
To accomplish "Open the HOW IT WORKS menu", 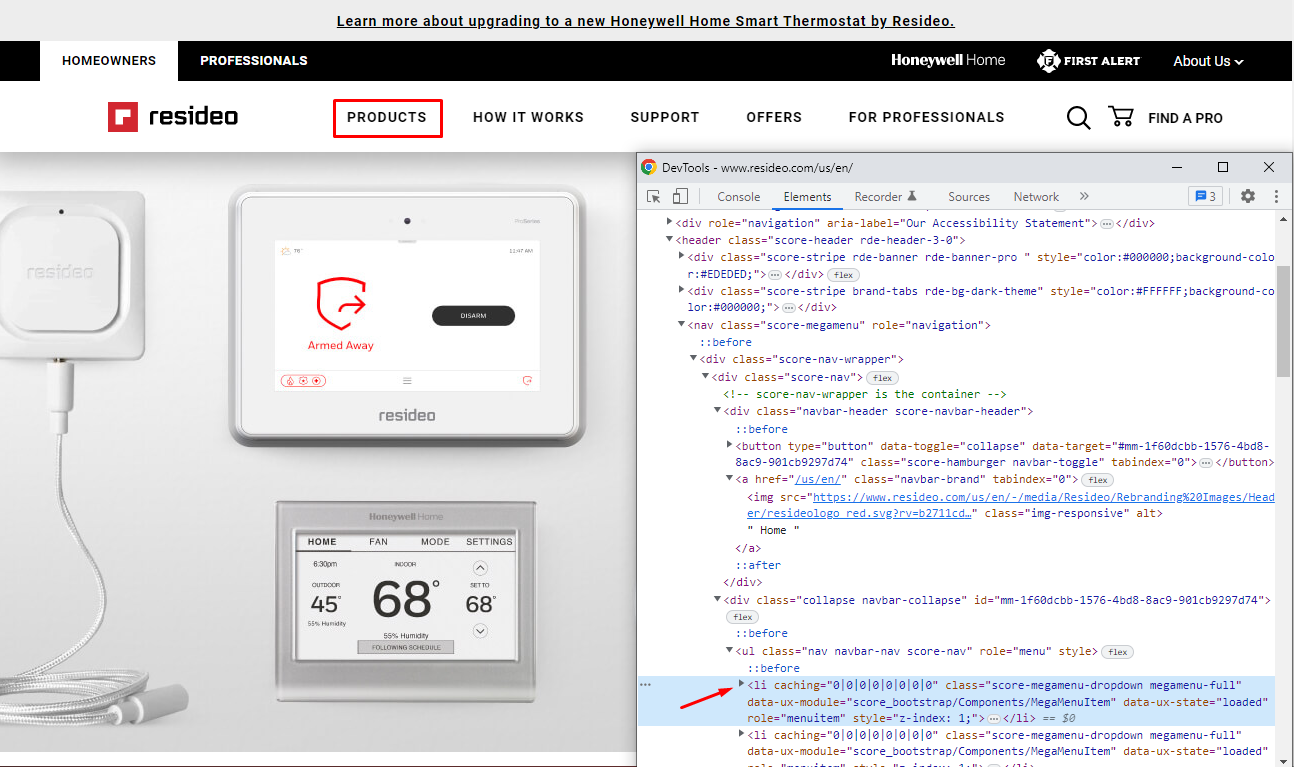I will pyautogui.click(x=528, y=118).
